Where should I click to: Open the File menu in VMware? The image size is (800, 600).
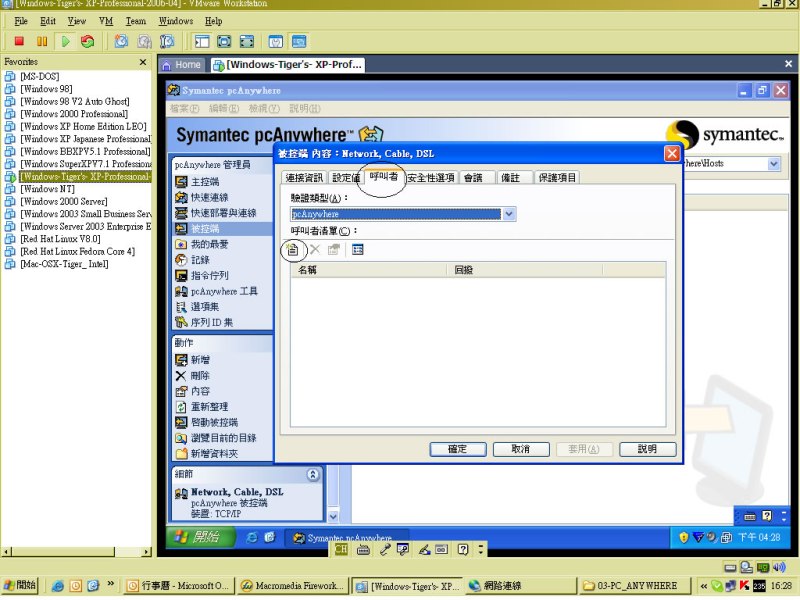pos(21,21)
